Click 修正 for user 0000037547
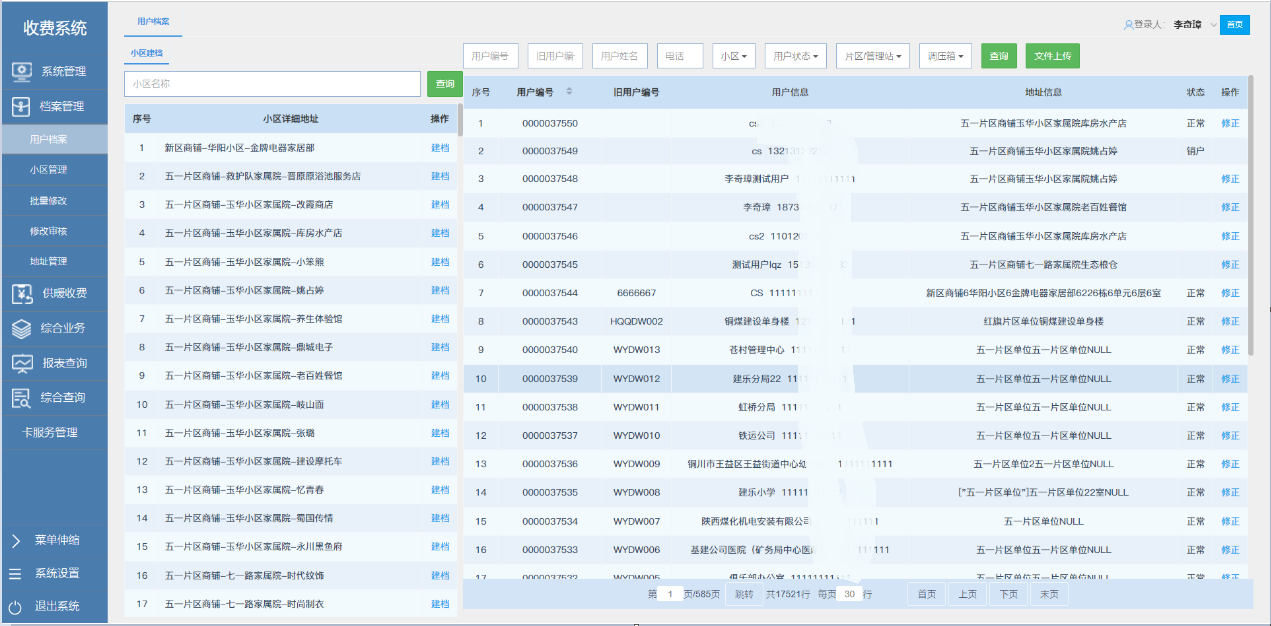Viewport: 1271px width, 626px height. coord(1230,208)
